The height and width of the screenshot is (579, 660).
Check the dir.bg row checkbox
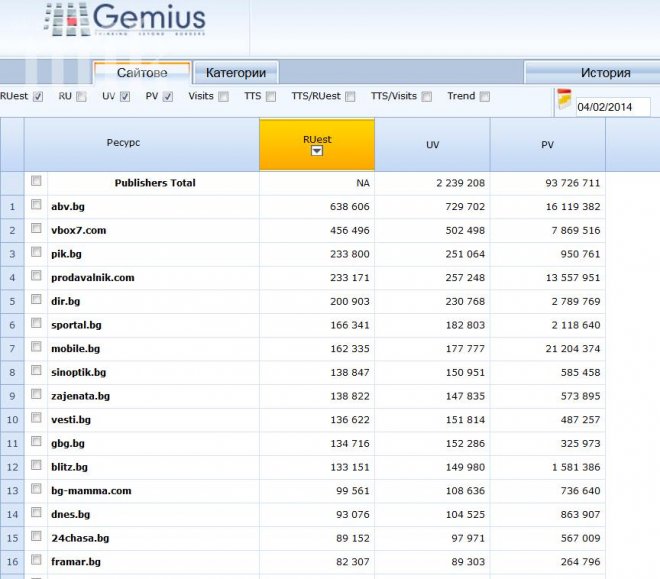(36, 299)
